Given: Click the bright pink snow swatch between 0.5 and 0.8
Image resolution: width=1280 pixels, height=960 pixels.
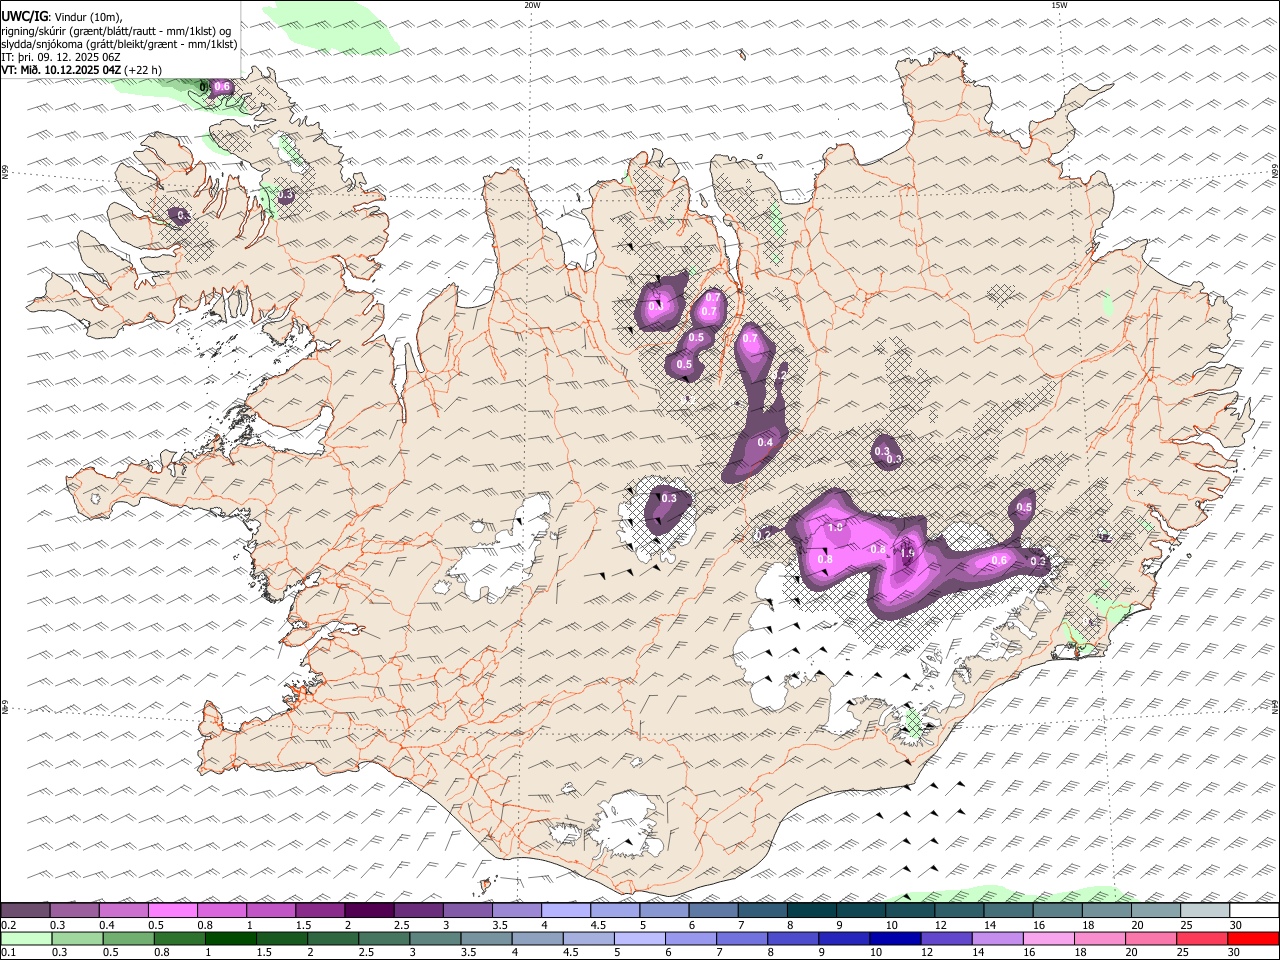Looking at the screenshot, I should pyautogui.click(x=173, y=910).
